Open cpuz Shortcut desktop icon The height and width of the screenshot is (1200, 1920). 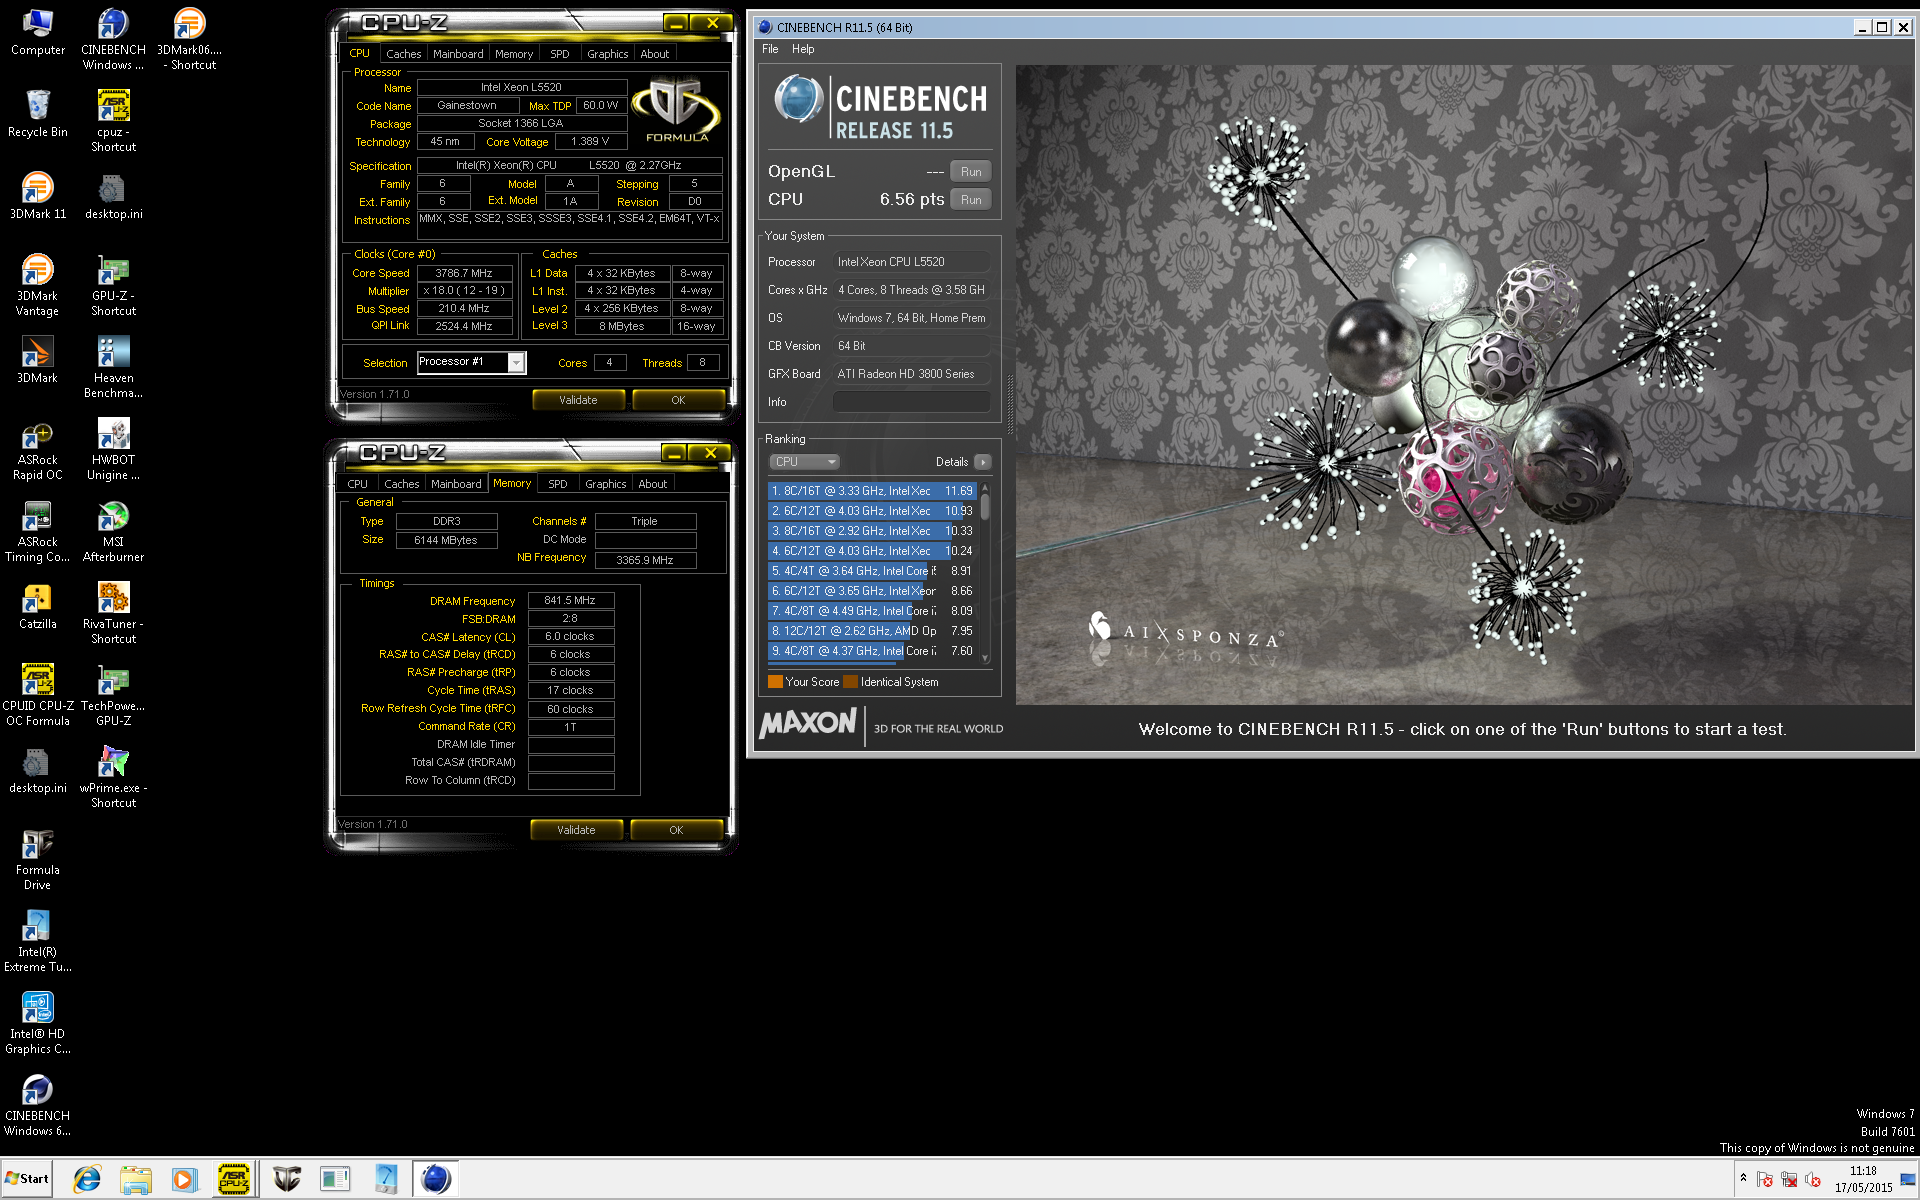click(113, 121)
